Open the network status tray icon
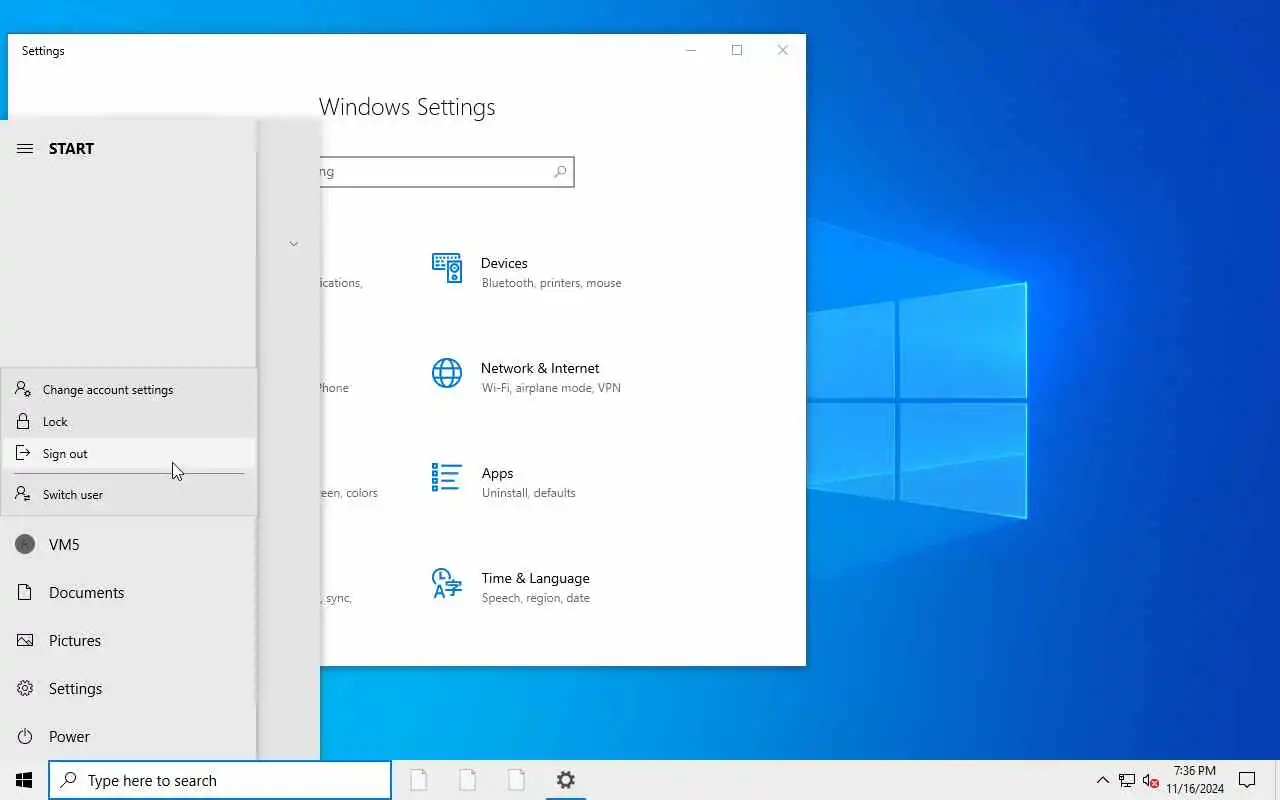 [1127, 780]
